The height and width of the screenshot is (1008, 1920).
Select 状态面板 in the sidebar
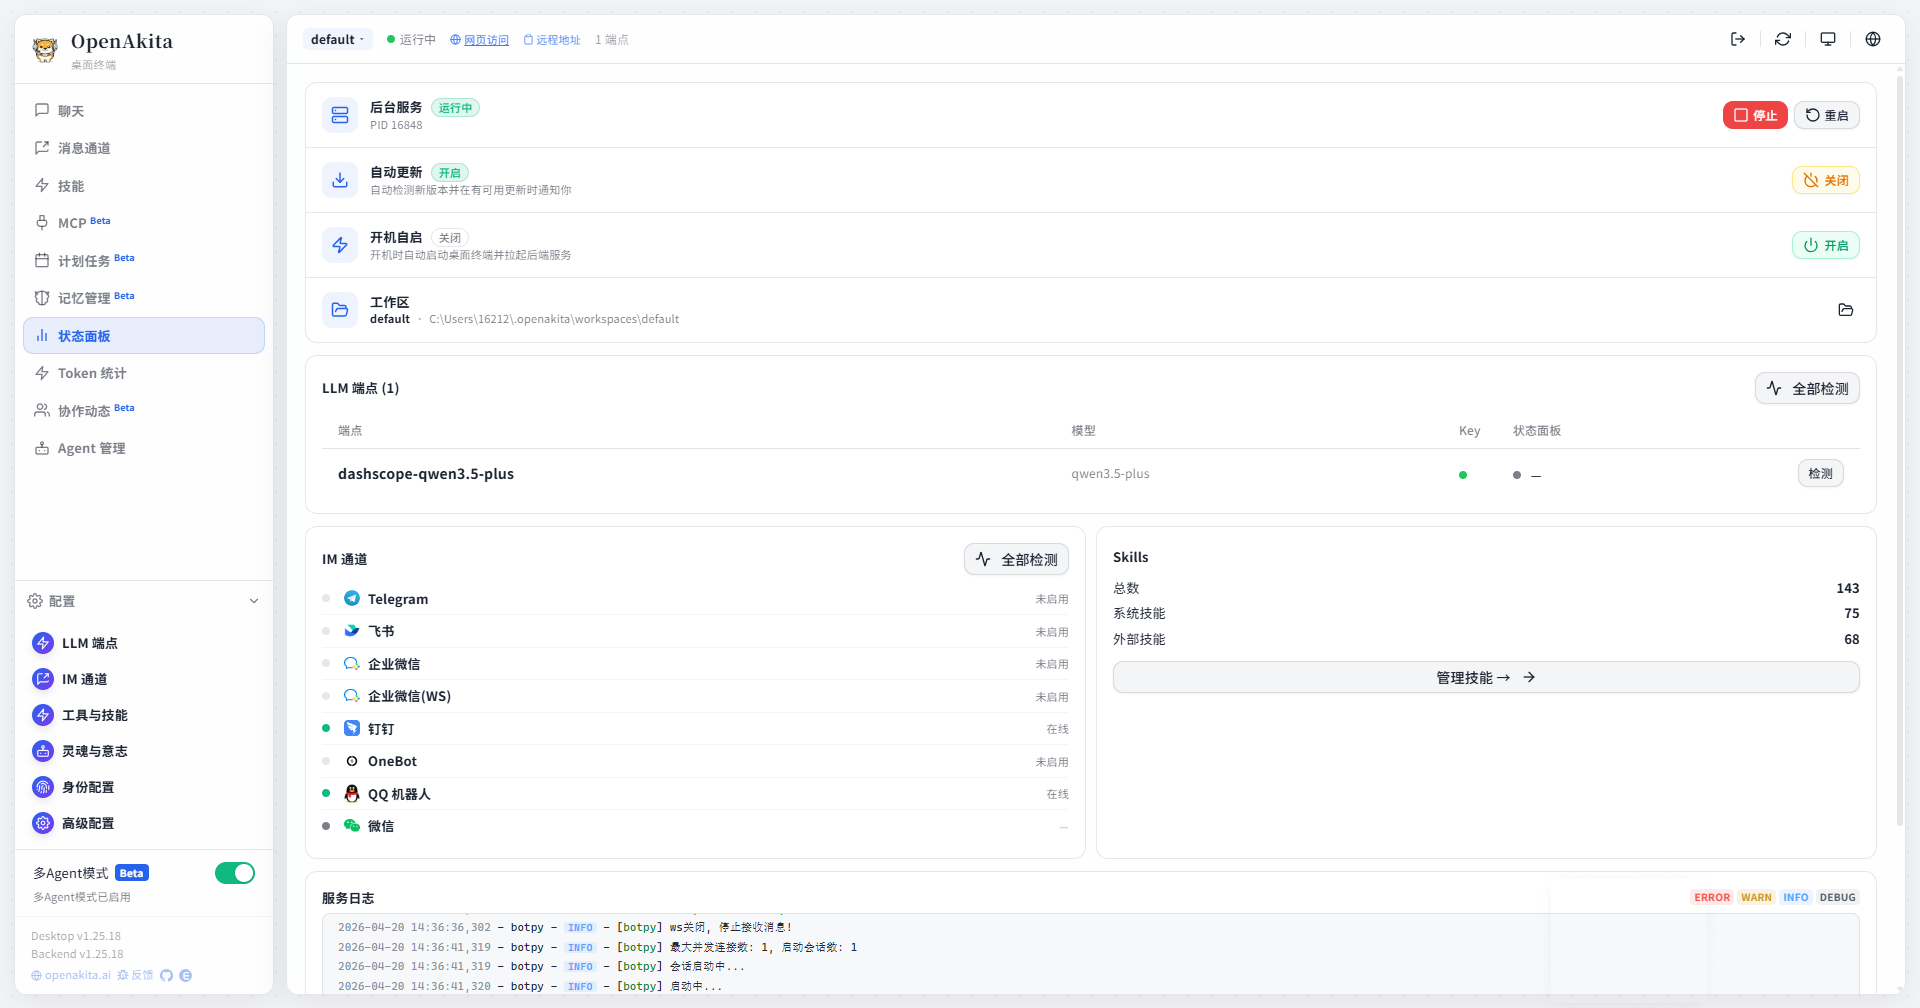(x=144, y=336)
